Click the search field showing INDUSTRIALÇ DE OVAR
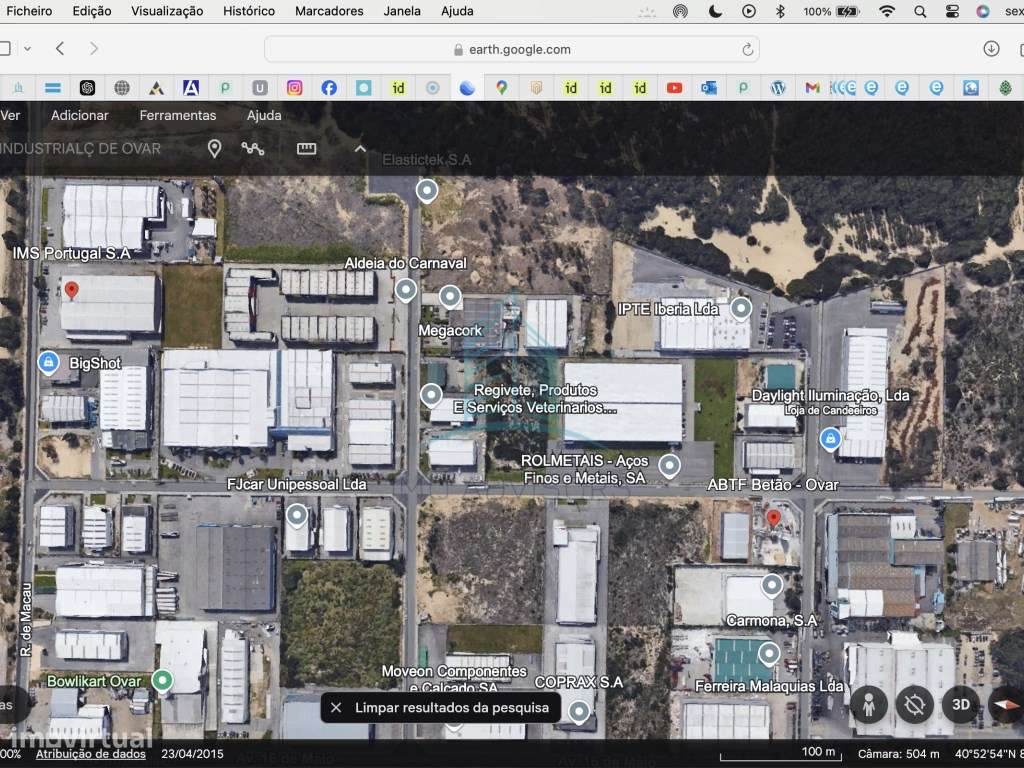 (x=80, y=149)
